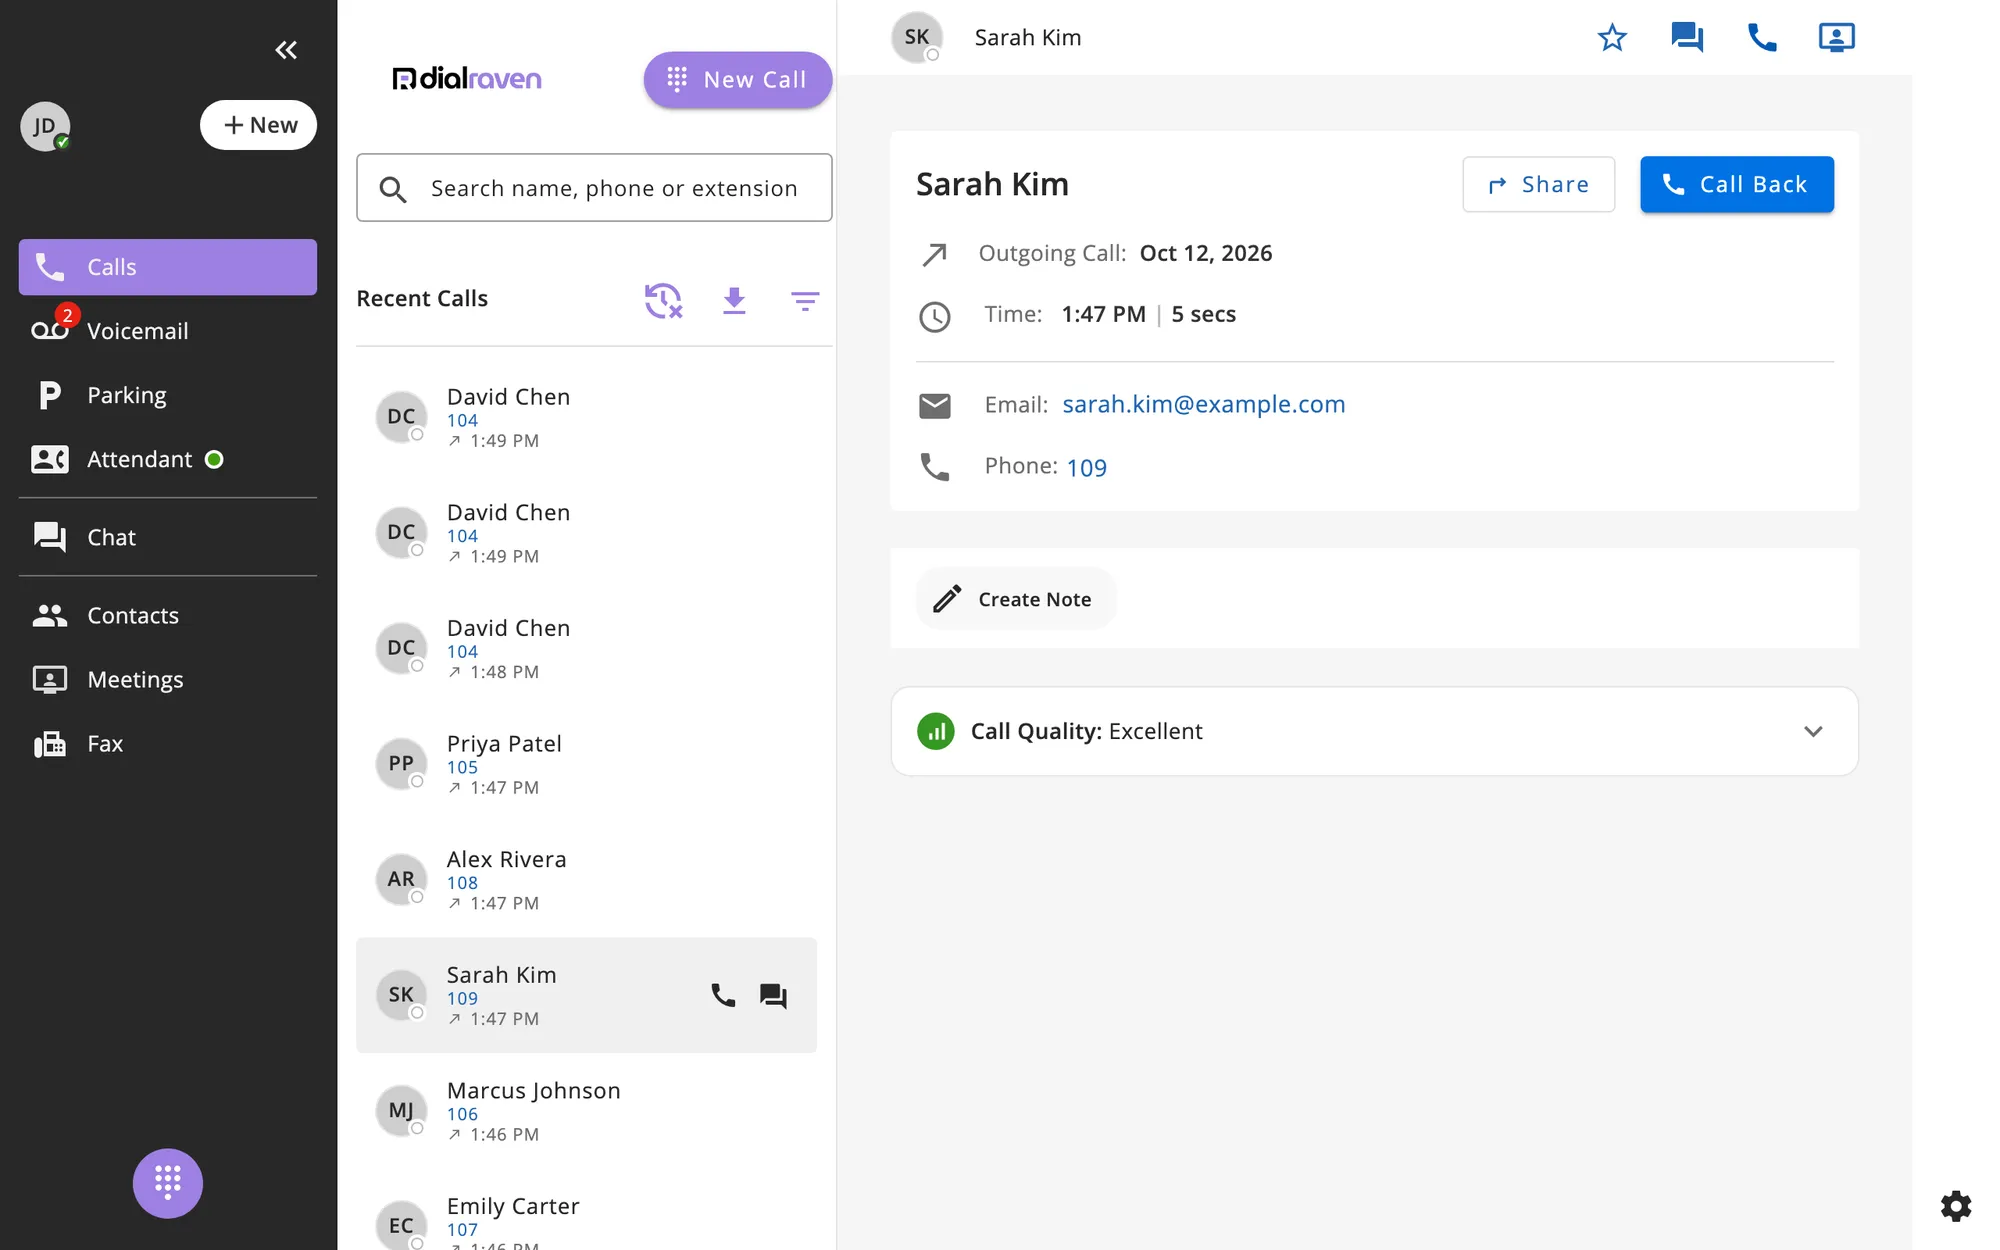2000x1250 pixels.
Task: Open sarah.kim@example.com email link
Action: (x=1203, y=404)
